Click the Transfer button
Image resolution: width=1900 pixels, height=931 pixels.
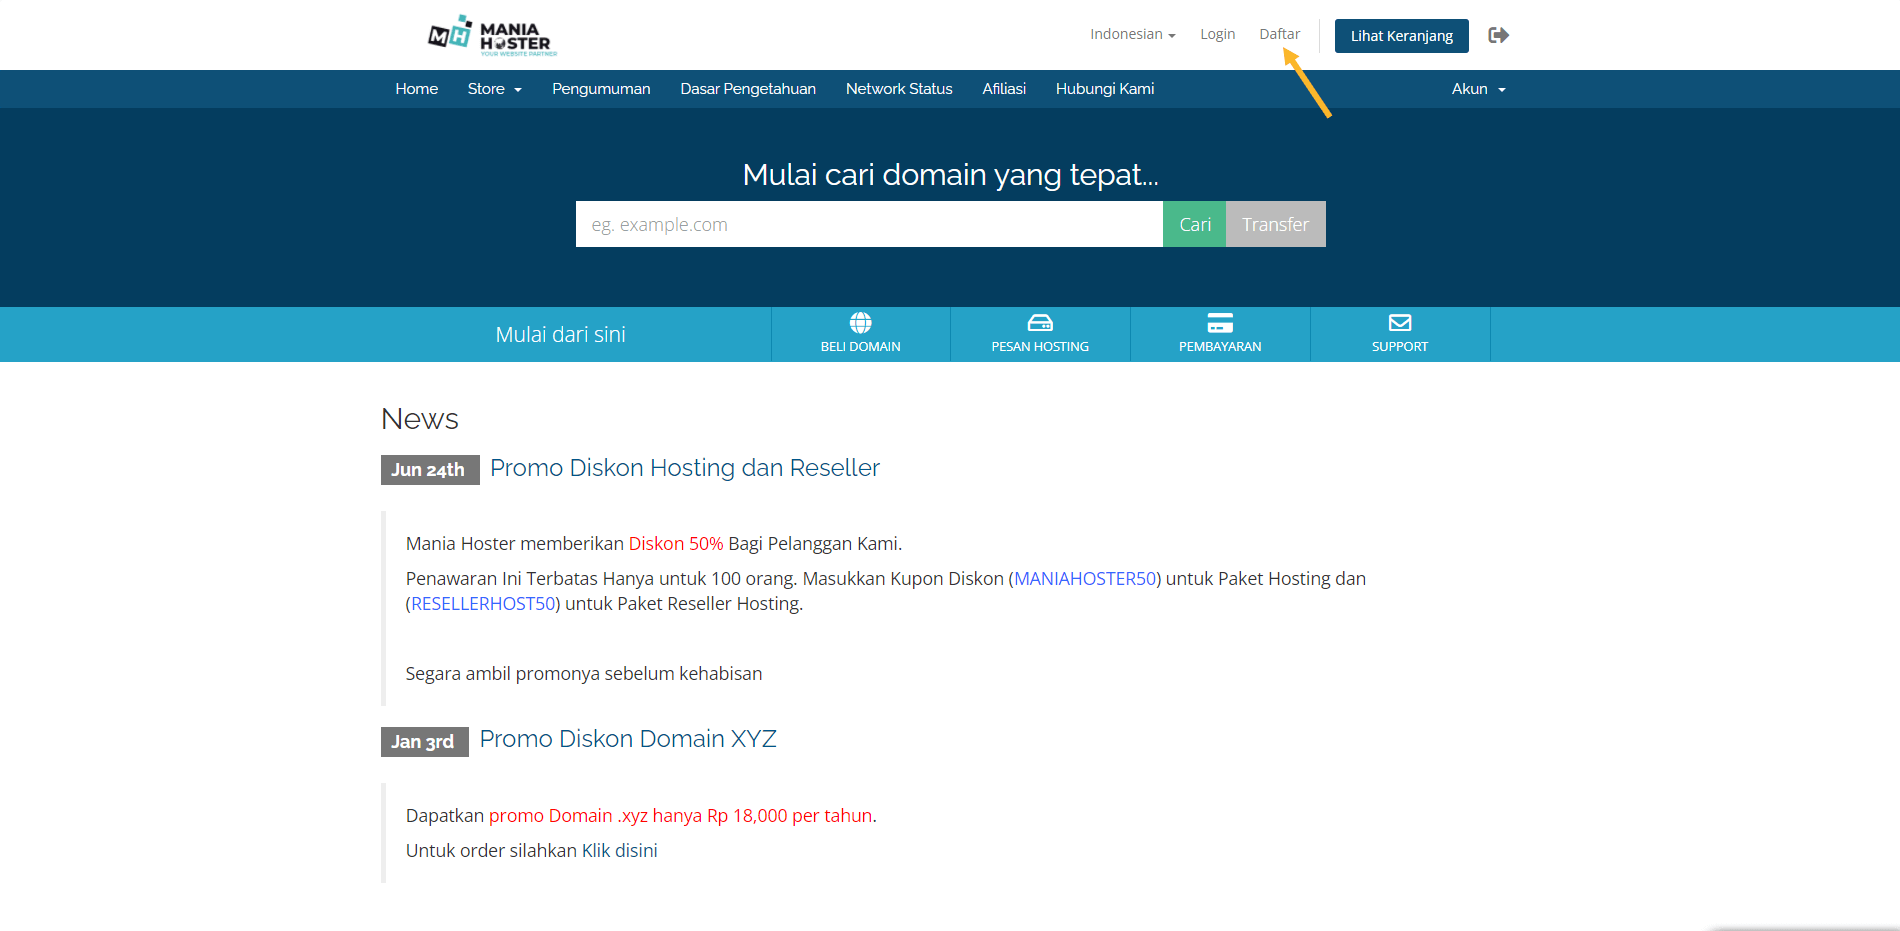pos(1275,224)
